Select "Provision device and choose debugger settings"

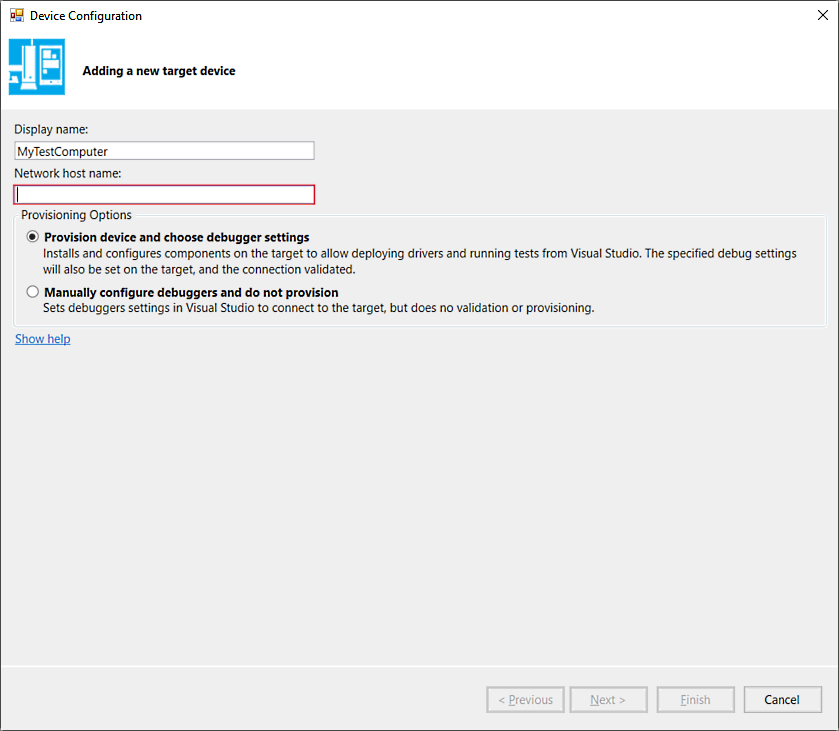pyautogui.click(x=31, y=236)
